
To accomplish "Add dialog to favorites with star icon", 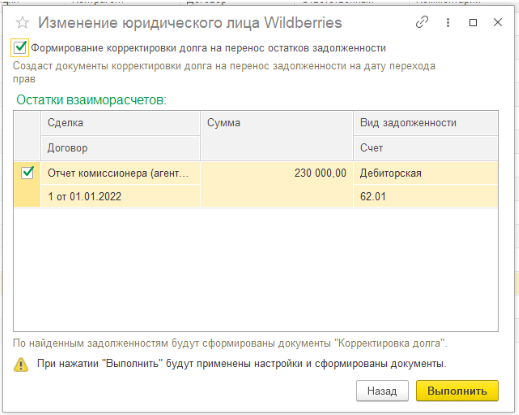I will (23, 23).
